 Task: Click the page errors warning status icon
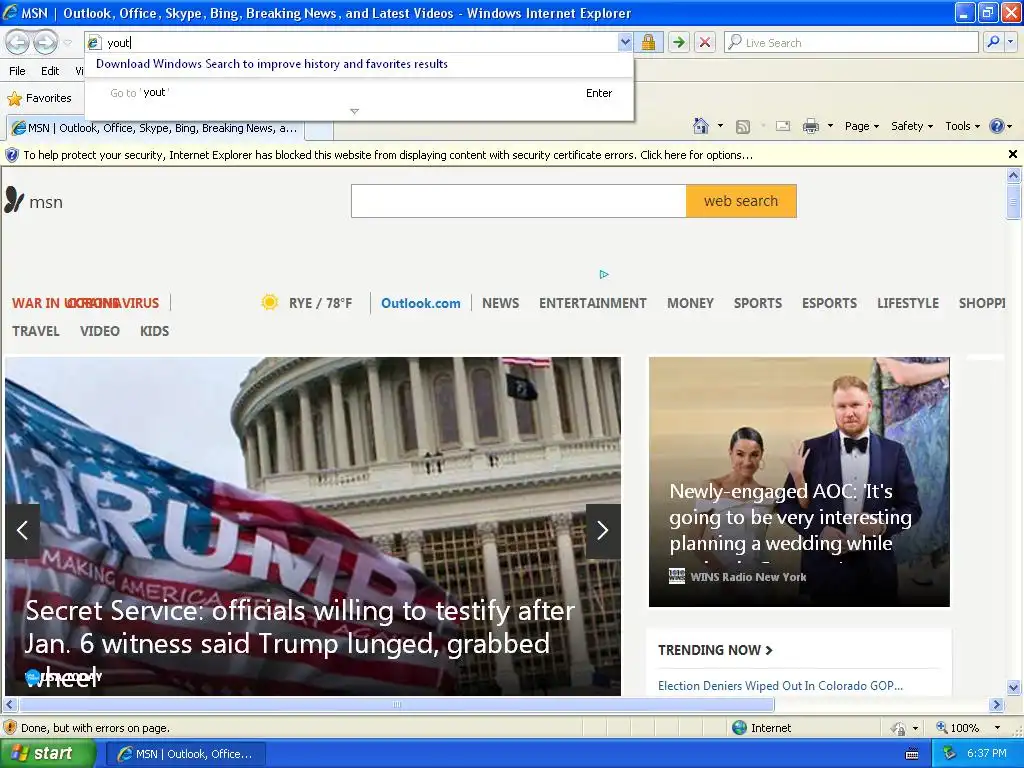point(10,728)
